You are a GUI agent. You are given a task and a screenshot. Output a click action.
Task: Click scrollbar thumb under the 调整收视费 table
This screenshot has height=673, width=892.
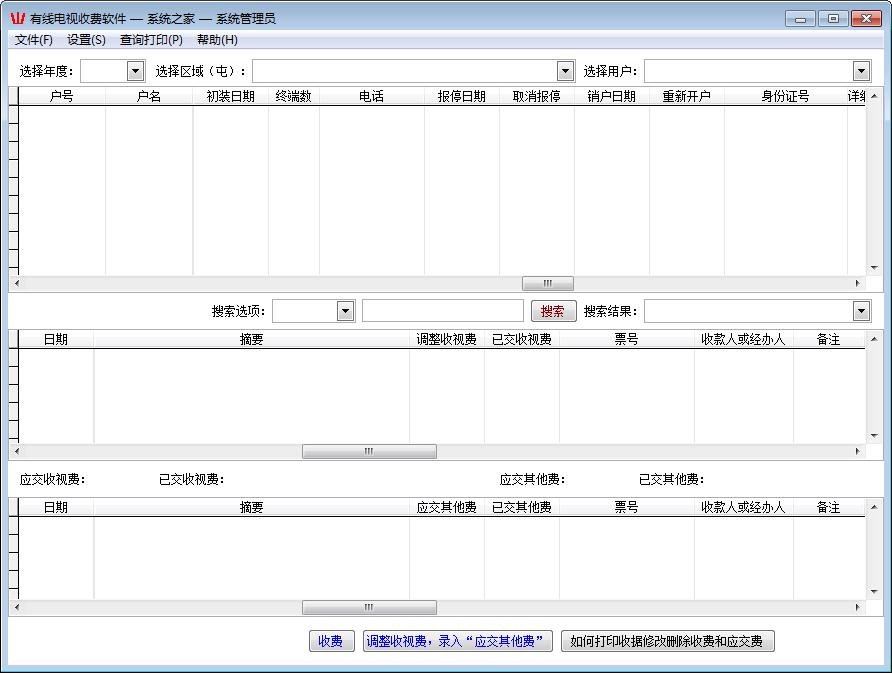369,451
